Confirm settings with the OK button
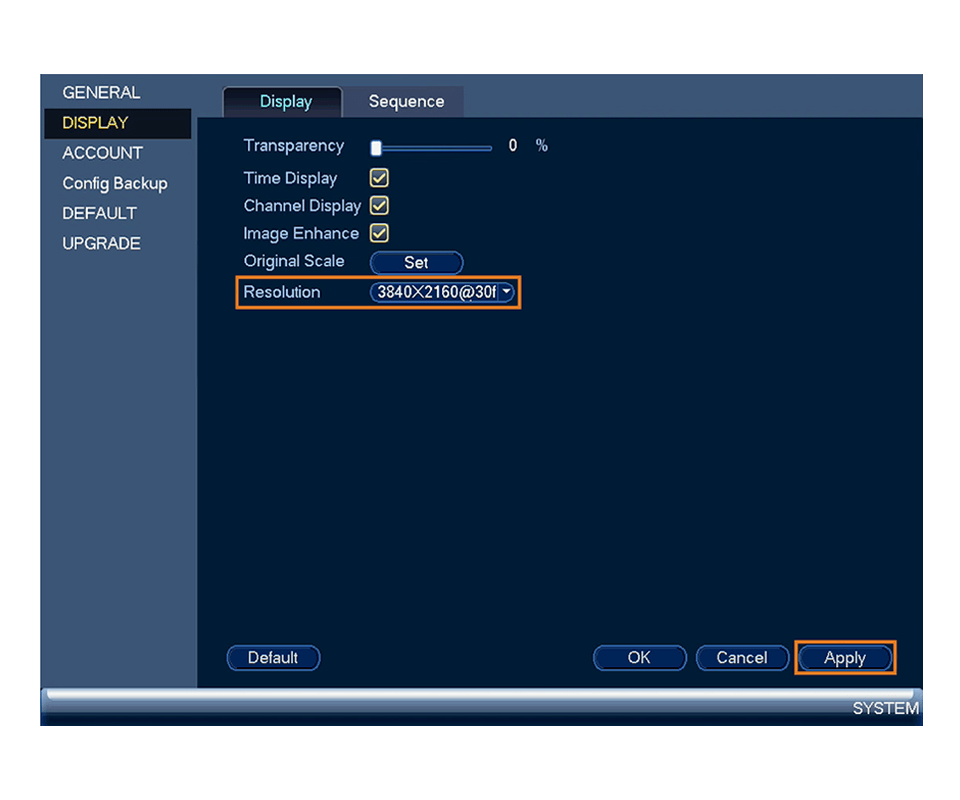 coord(639,657)
